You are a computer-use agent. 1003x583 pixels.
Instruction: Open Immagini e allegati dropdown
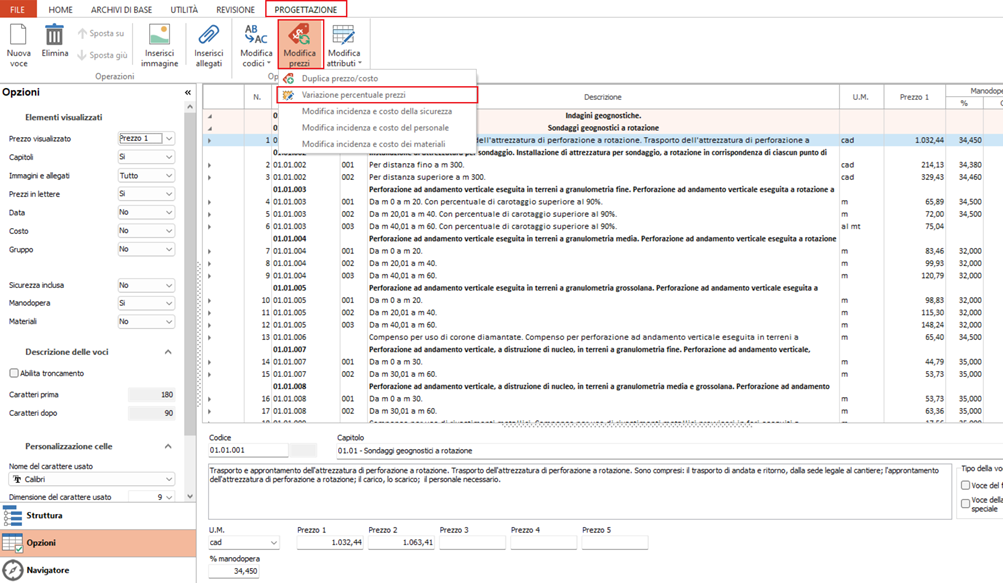tap(169, 175)
